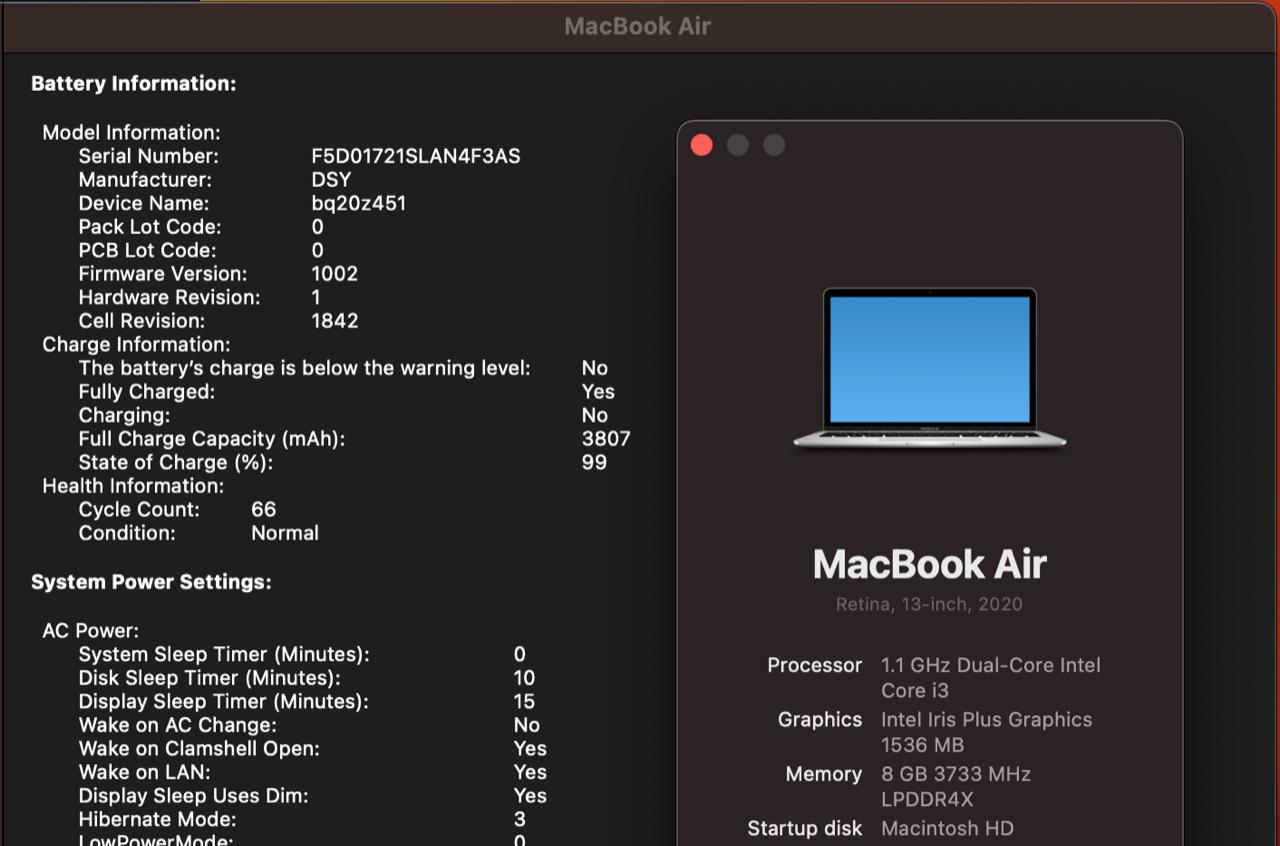Select cycle count value 66

(264, 510)
